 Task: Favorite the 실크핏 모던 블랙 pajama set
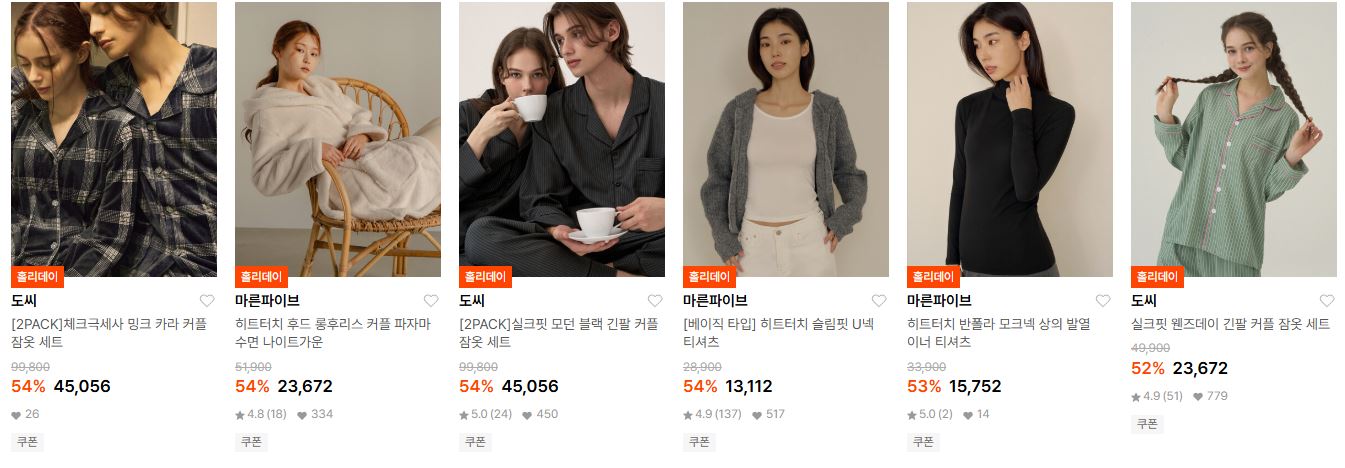(655, 300)
